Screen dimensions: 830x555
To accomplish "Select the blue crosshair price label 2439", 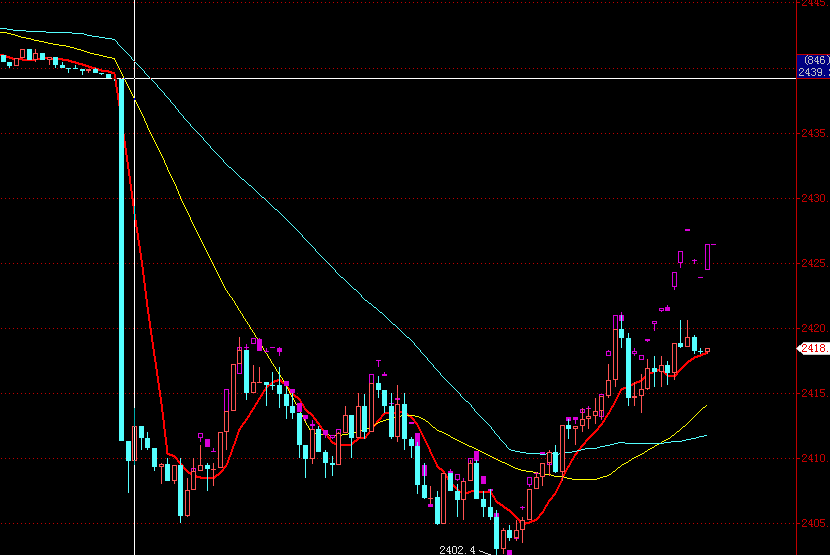I will coord(813,72).
